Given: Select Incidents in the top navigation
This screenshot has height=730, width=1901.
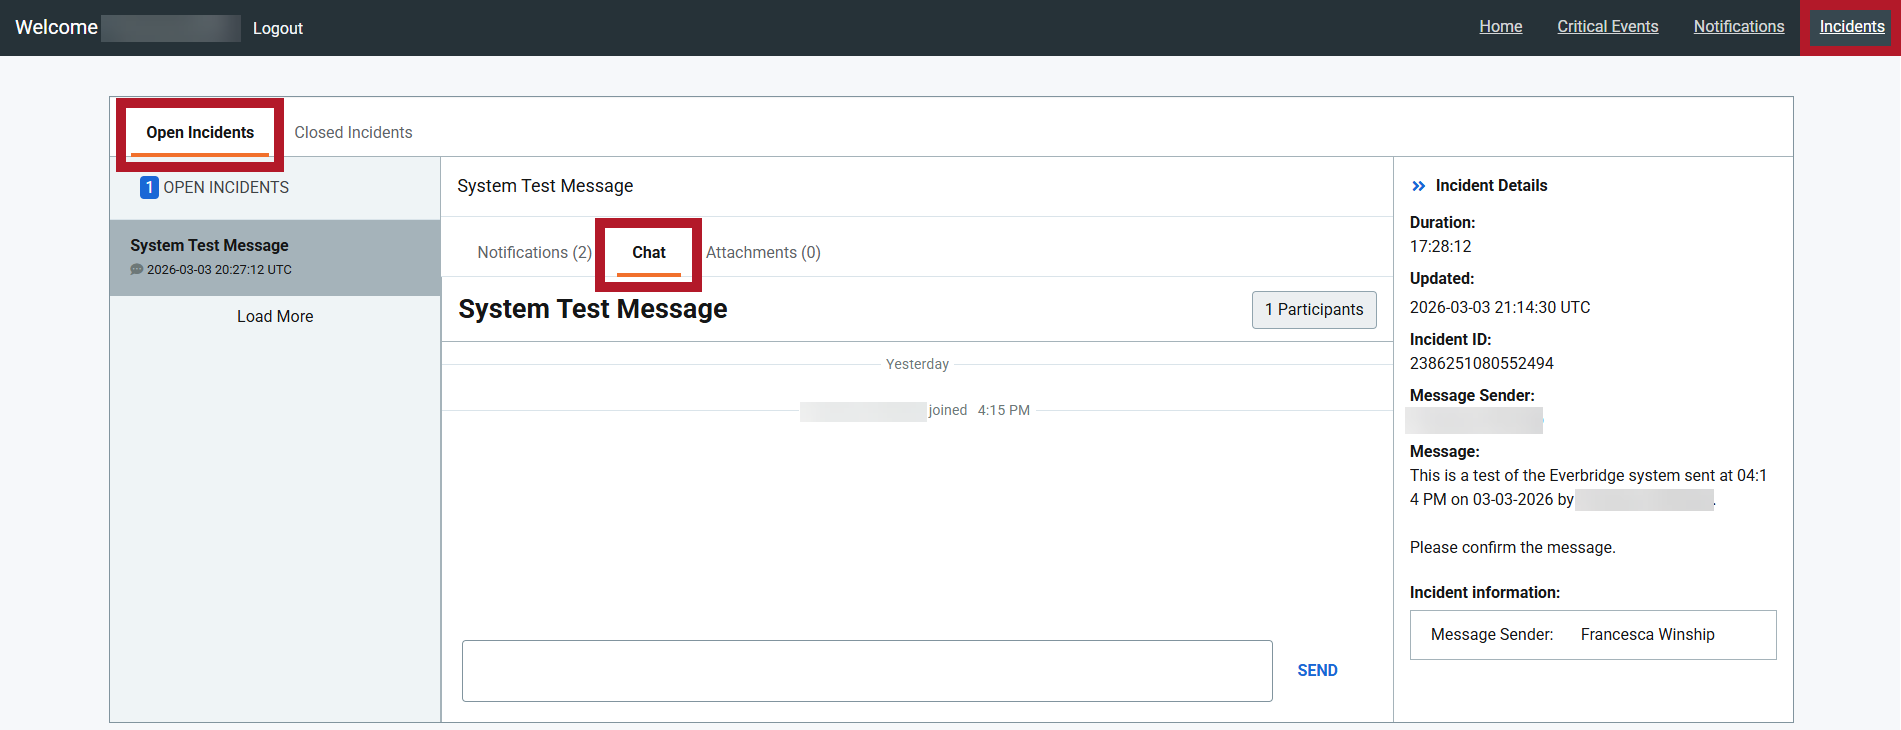Looking at the screenshot, I should coord(1851,27).
